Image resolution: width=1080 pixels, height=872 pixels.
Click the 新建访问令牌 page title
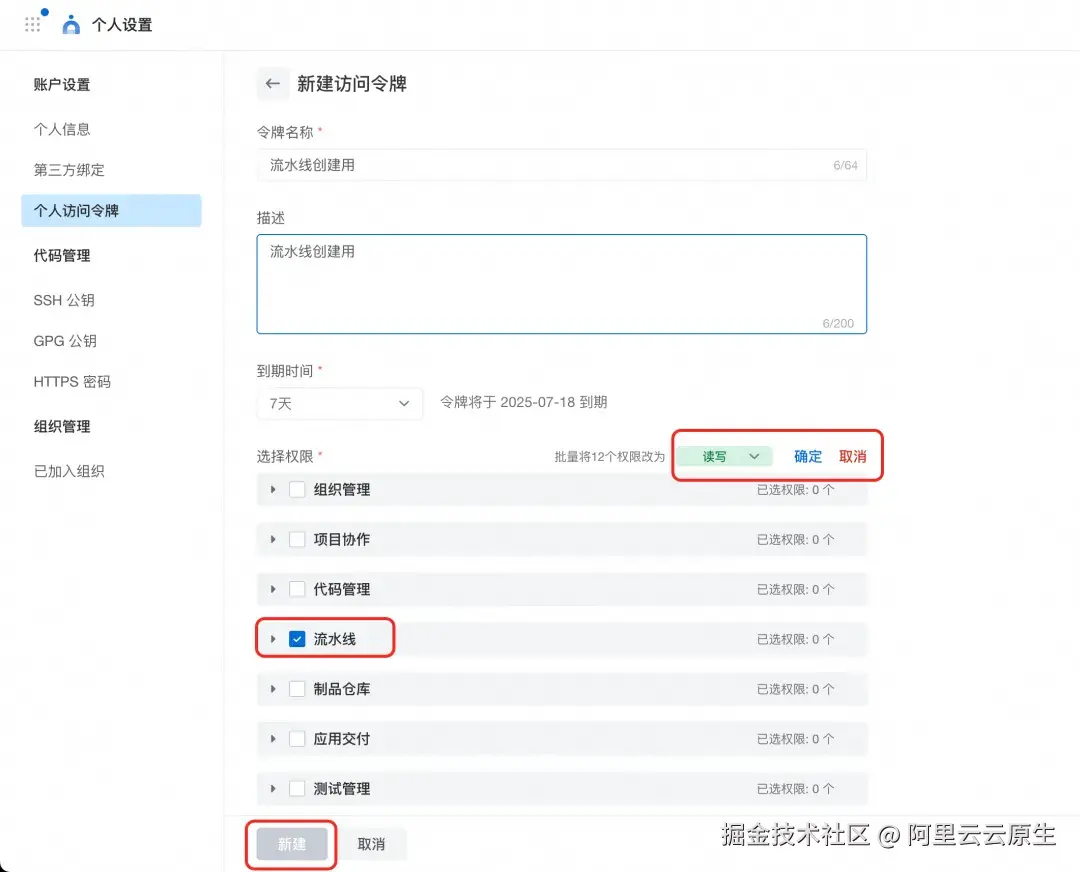(x=352, y=84)
